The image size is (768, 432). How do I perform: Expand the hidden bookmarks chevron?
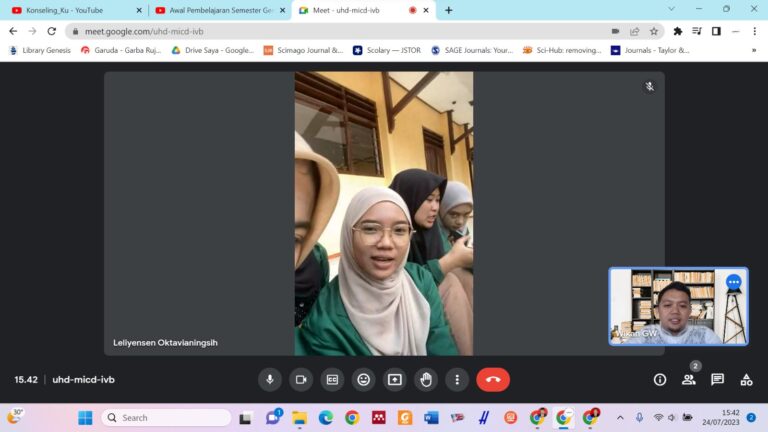tap(754, 50)
